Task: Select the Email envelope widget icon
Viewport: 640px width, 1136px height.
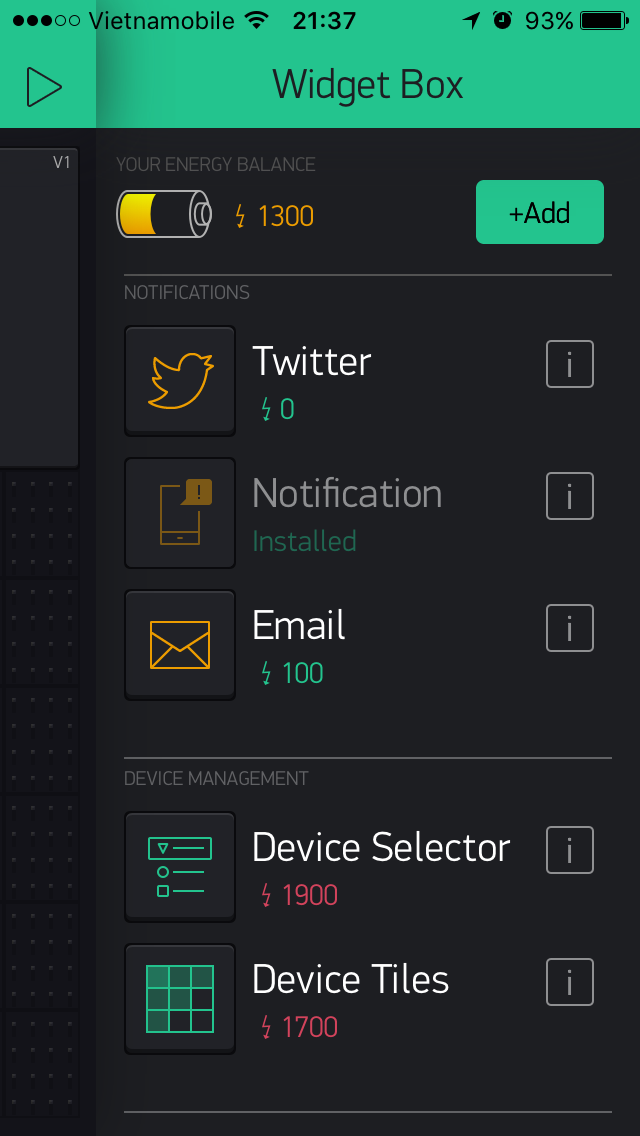Action: pos(180,645)
